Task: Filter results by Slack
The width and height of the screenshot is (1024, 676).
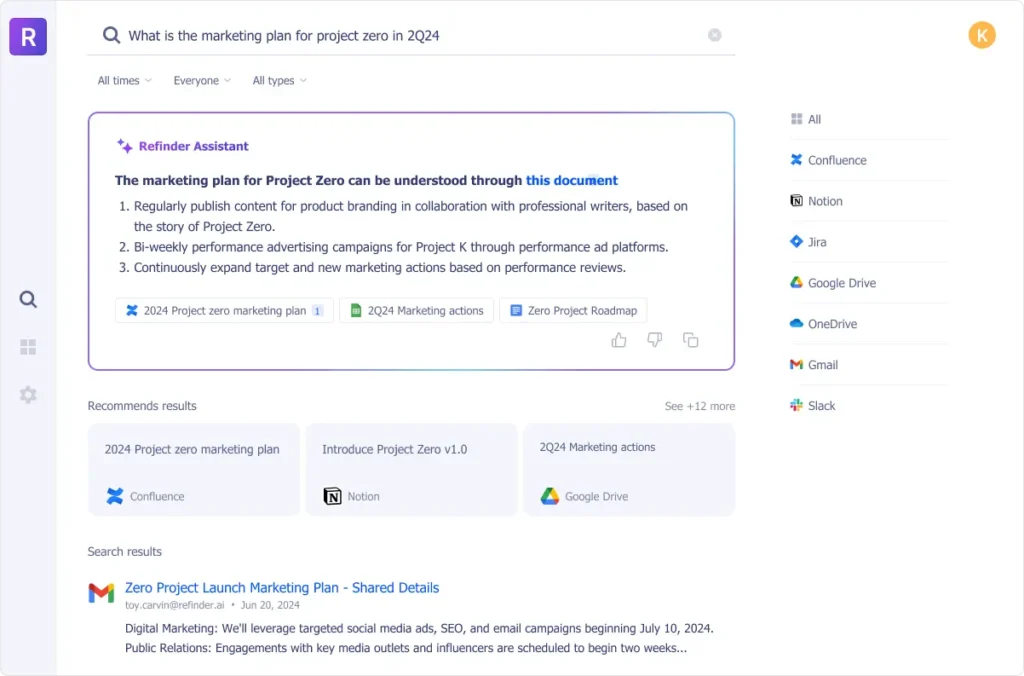Action: click(x=869, y=406)
